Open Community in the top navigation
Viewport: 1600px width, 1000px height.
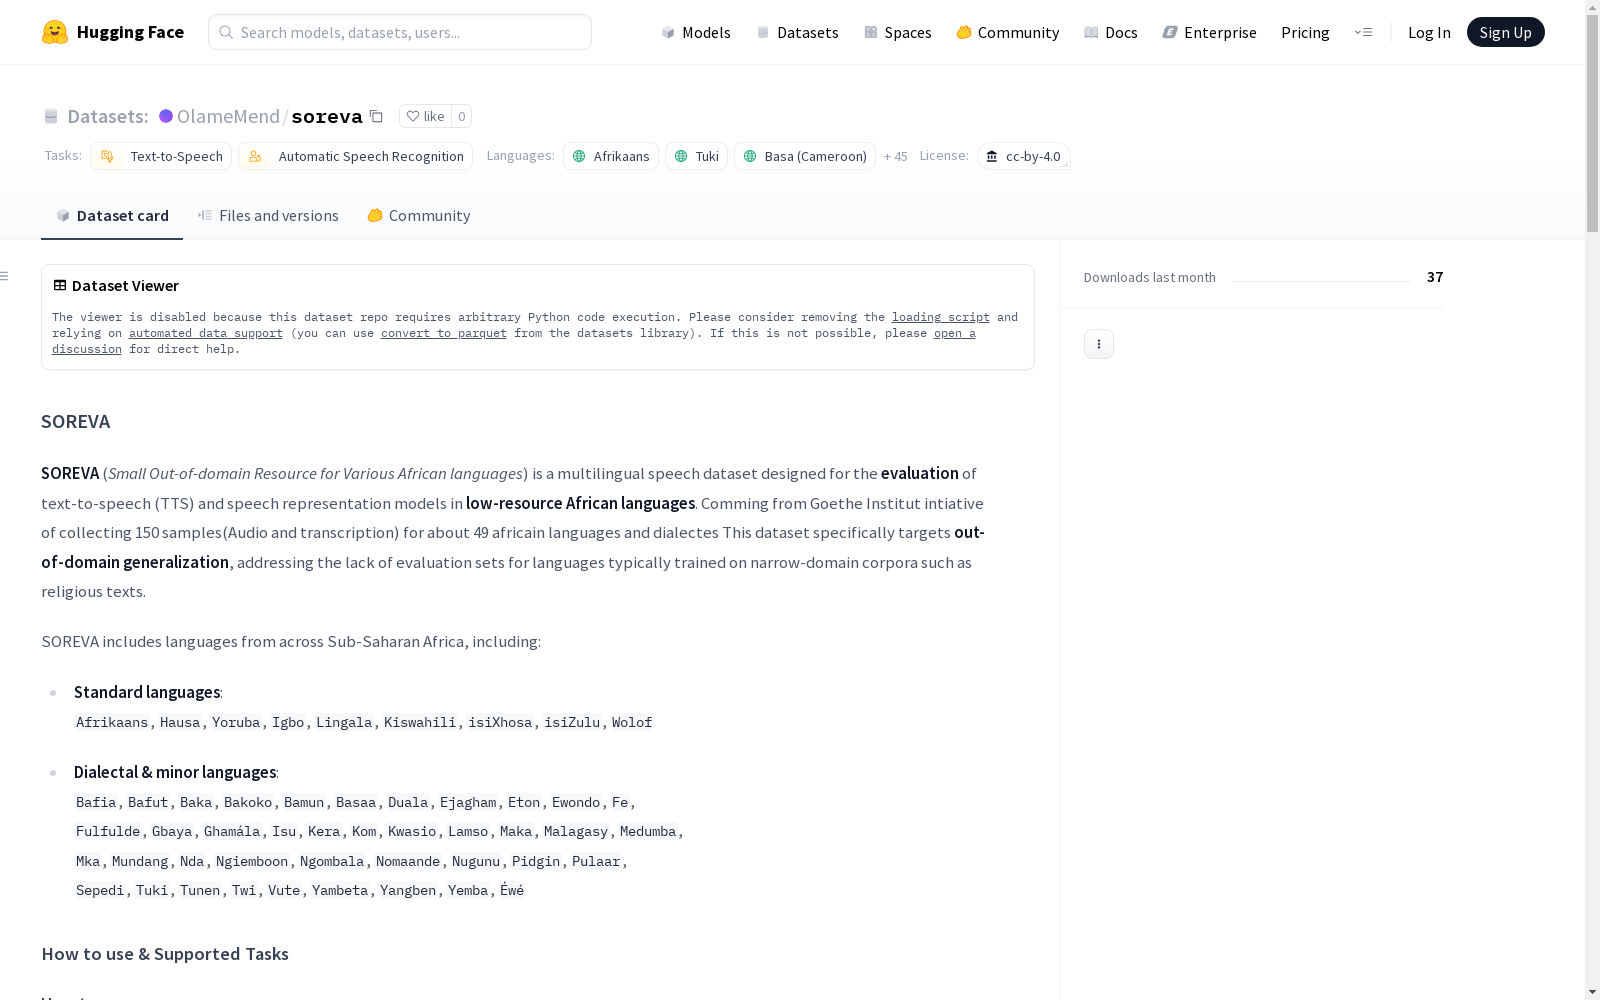(1008, 32)
